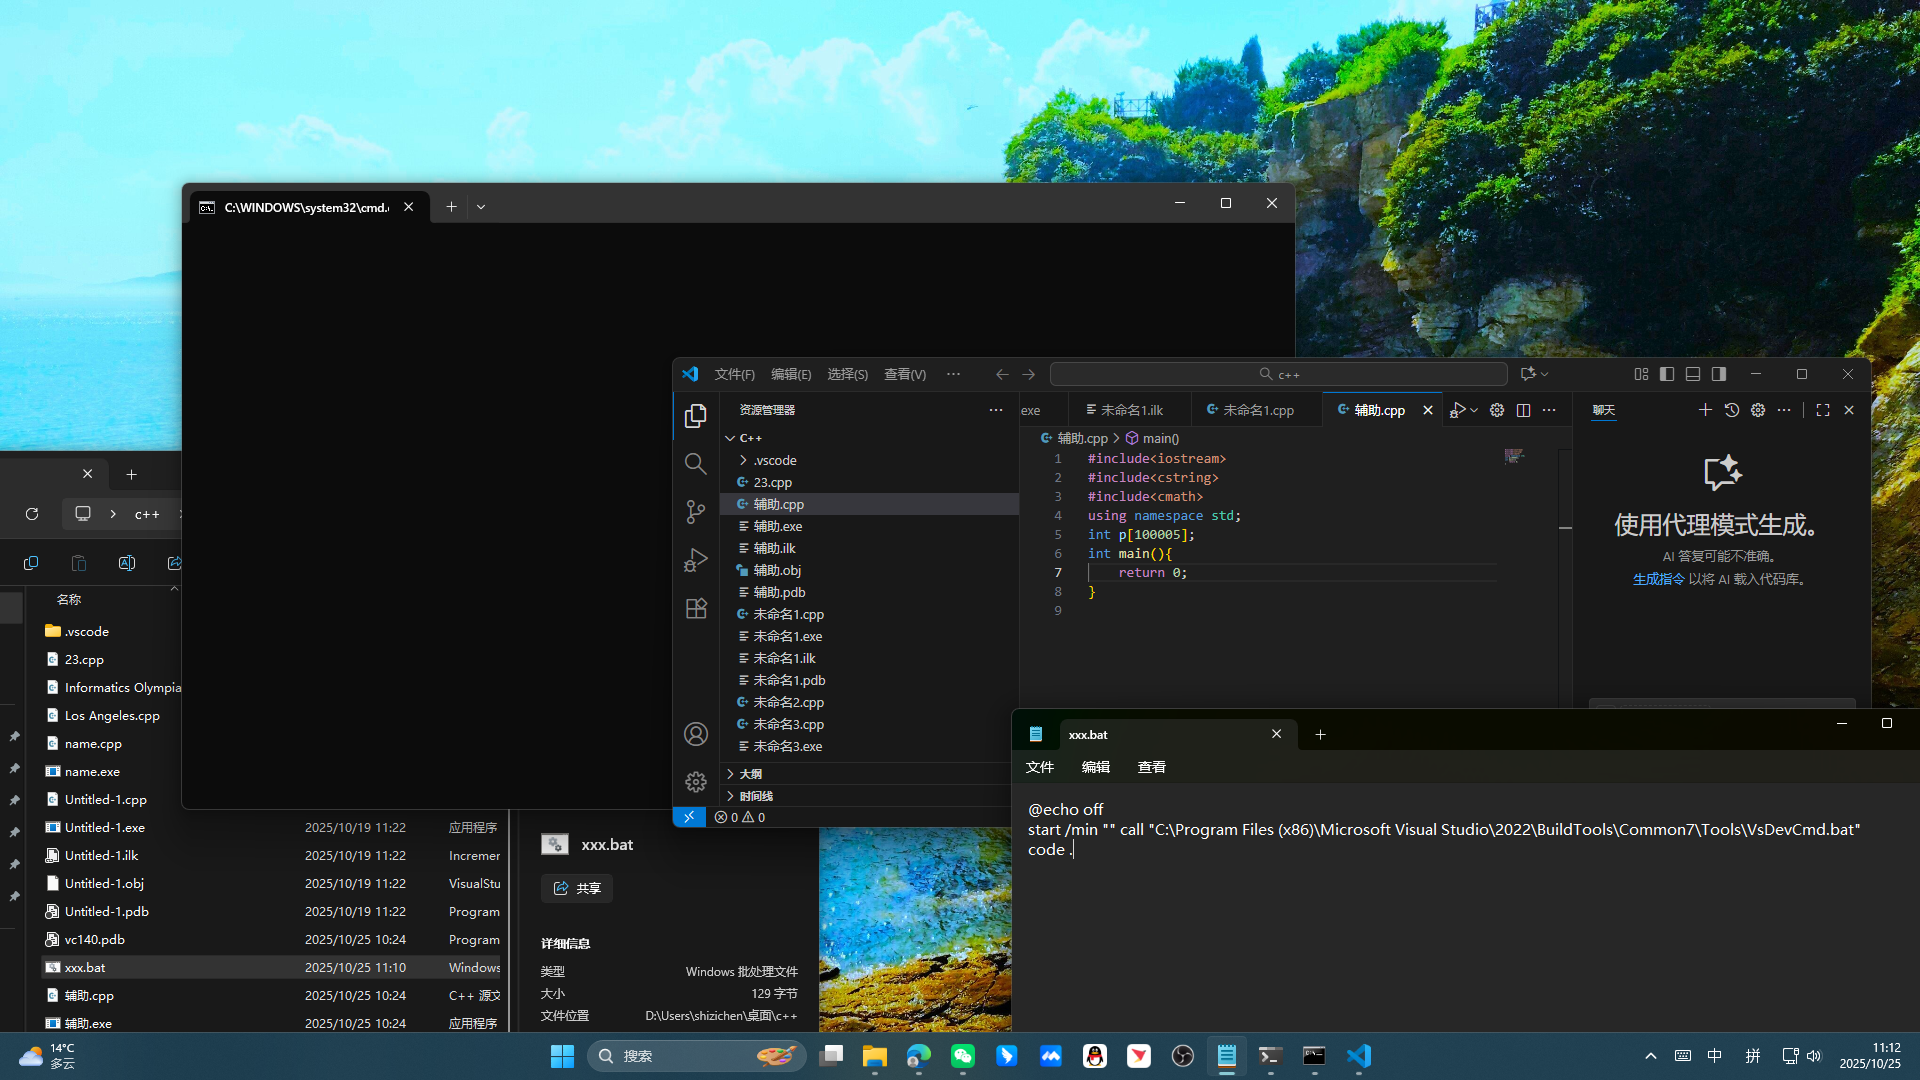The image size is (1920, 1080).
Task: Click the split editor right icon
Action: click(x=1523, y=410)
